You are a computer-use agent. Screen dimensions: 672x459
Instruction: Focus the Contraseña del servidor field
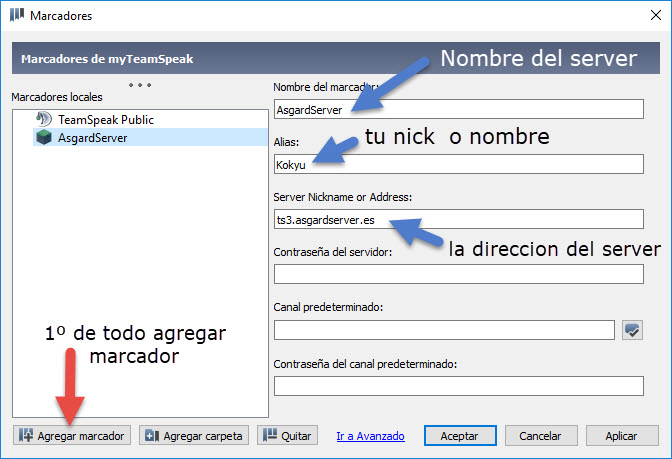(x=459, y=274)
